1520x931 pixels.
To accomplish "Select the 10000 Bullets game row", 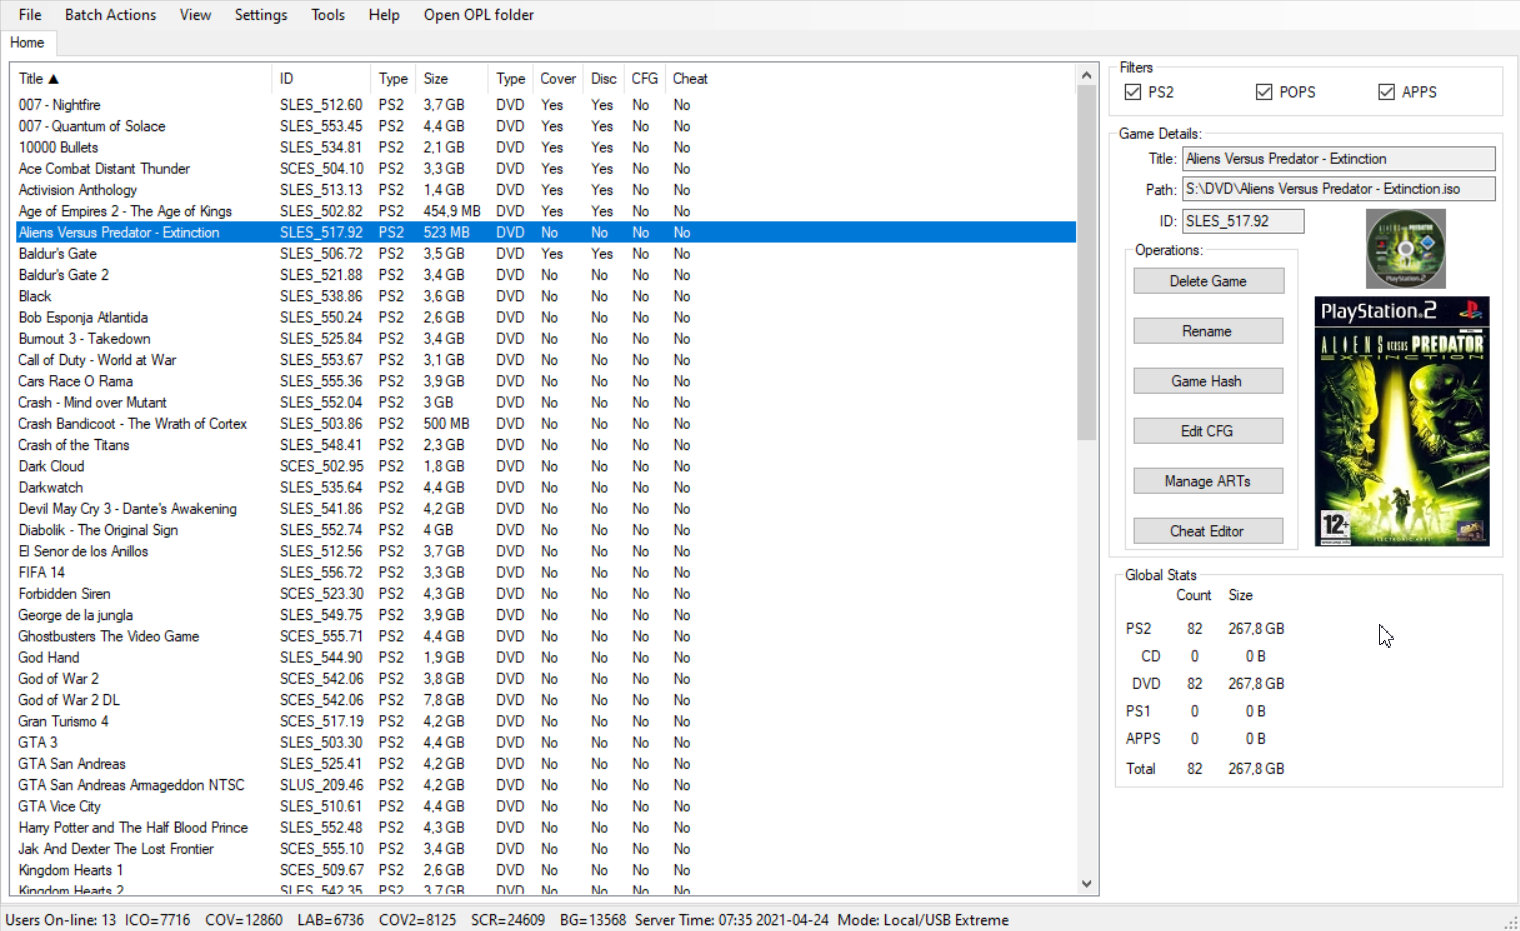I will (x=545, y=147).
